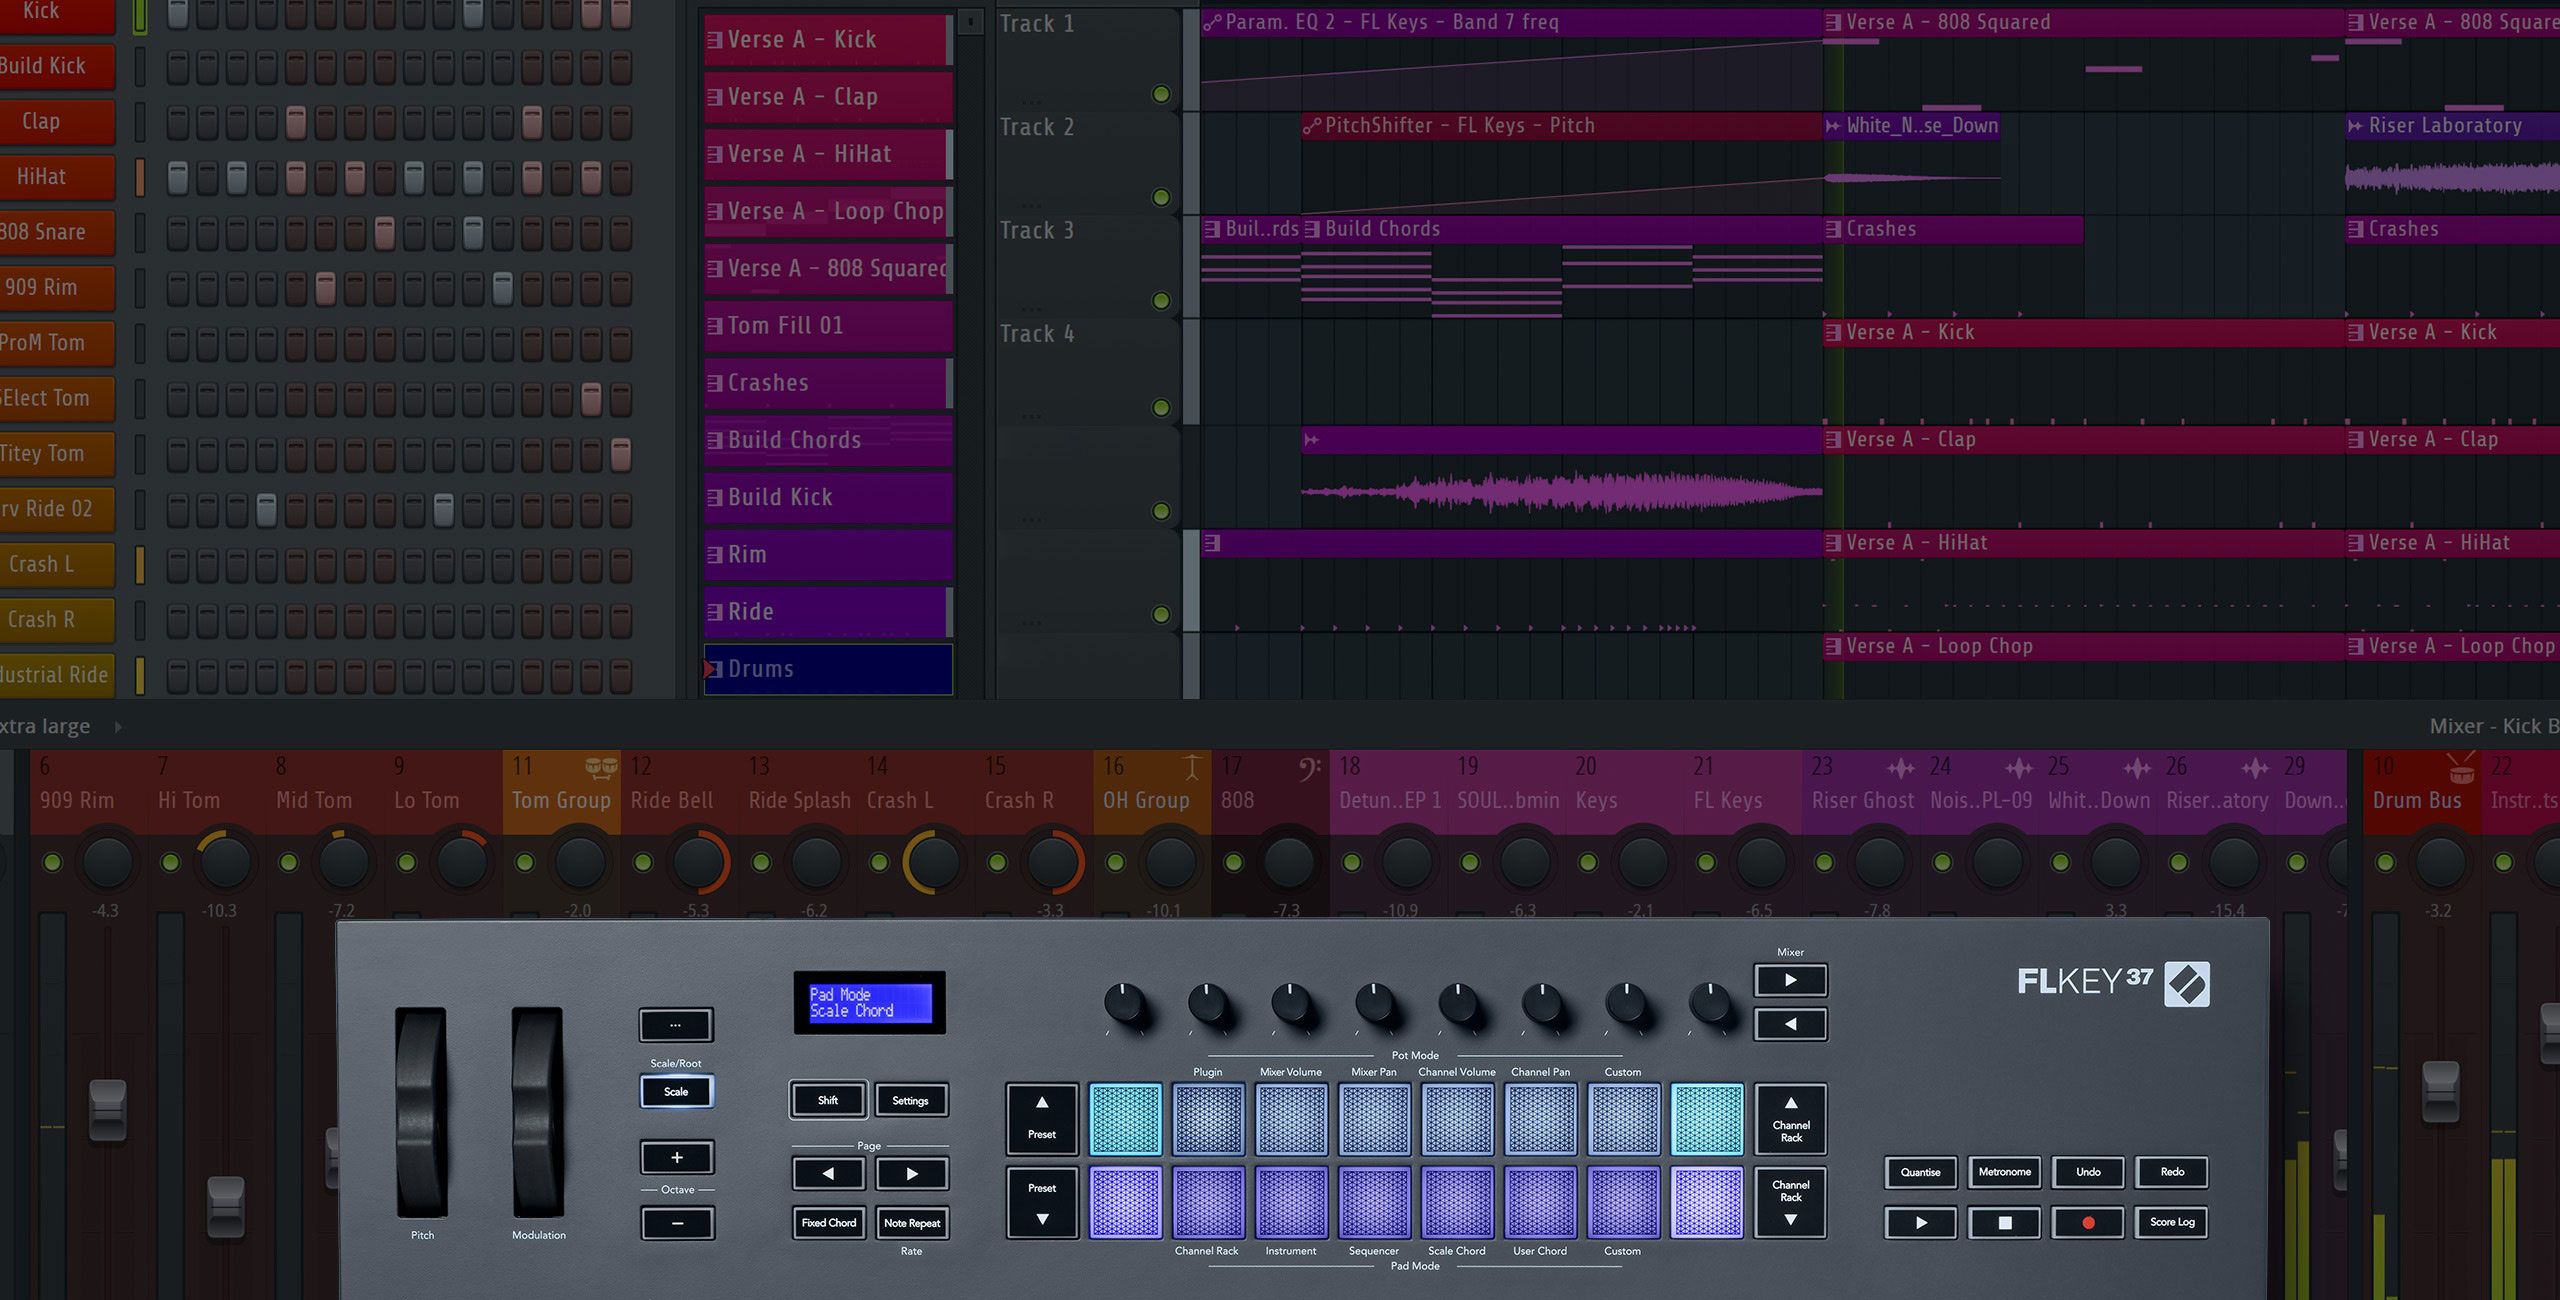The width and height of the screenshot is (2560, 1300).
Task: Click the Octave plus button
Action: (677, 1157)
